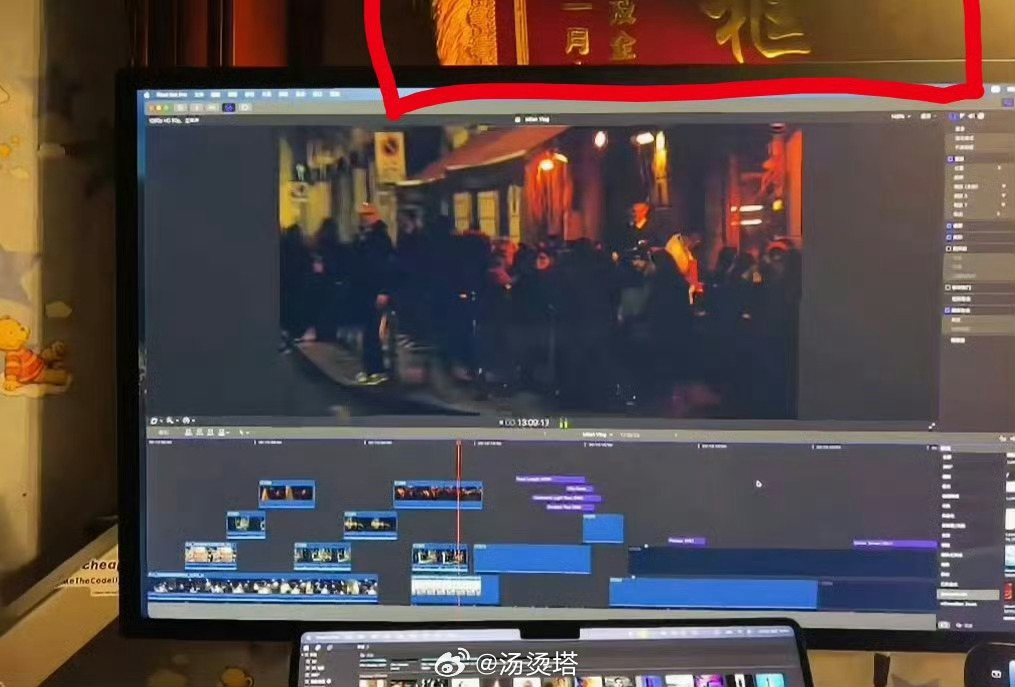Enable the unchecked Rolling Shutter checkbox
Image resolution: width=1015 pixels, height=687 pixels.
pos(948,287)
